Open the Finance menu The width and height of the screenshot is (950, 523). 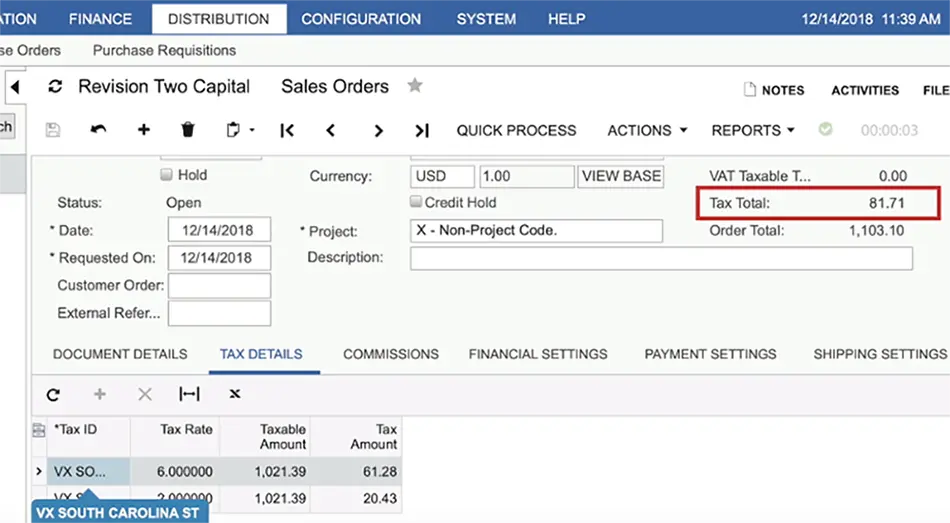(x=101, y=19)
